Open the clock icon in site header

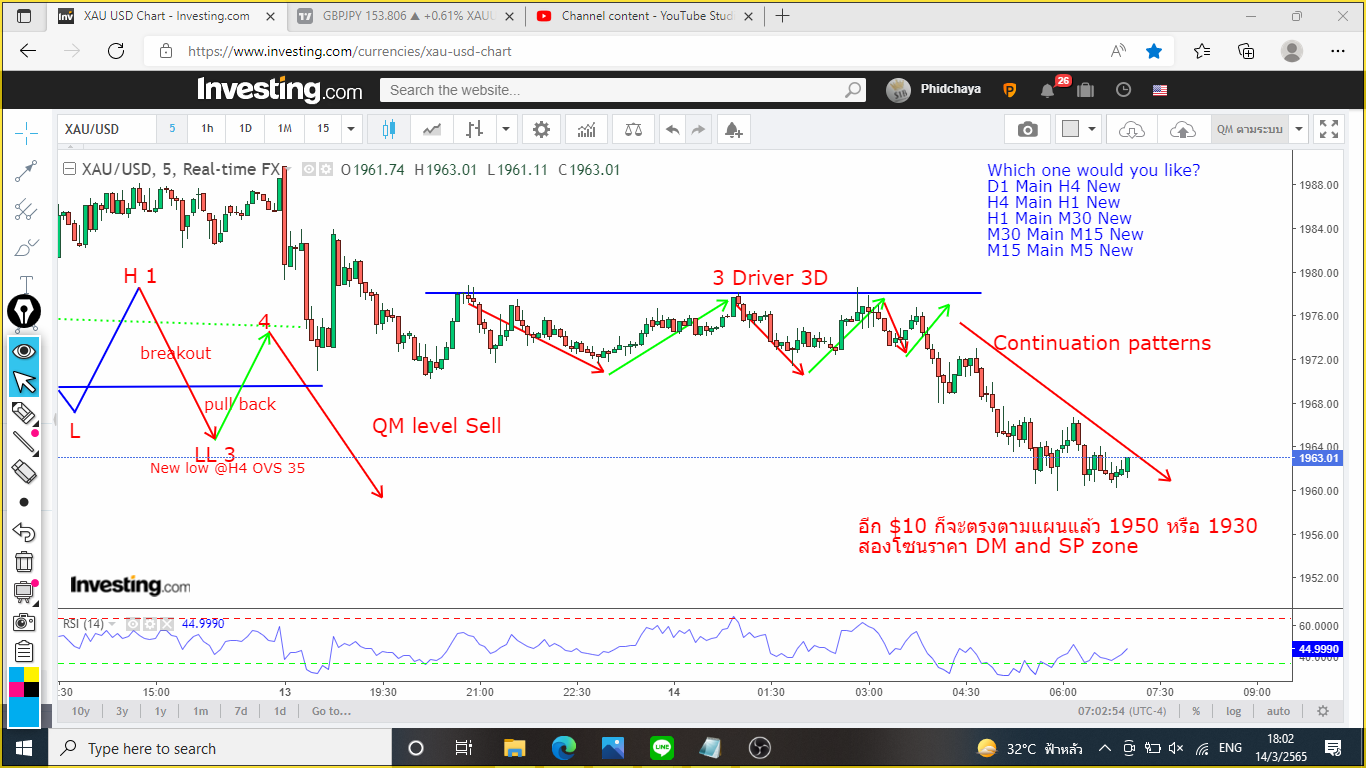tap(1123, 90)
